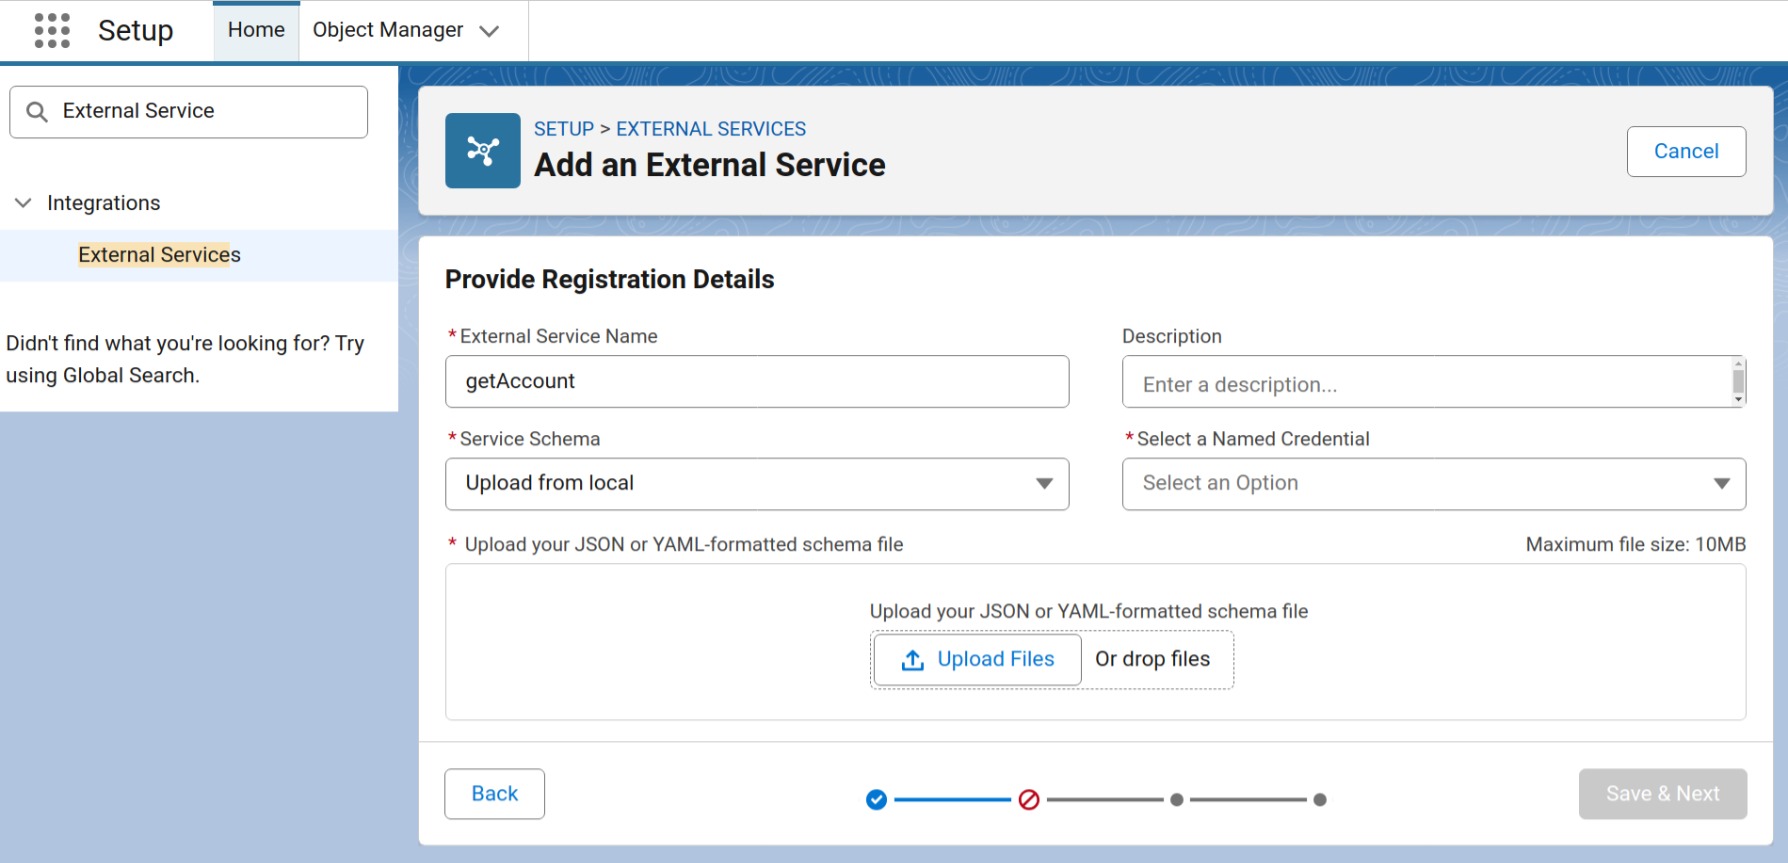Click the final progress step dot
Screen dimensions: 1788x863
(1320, 800)
